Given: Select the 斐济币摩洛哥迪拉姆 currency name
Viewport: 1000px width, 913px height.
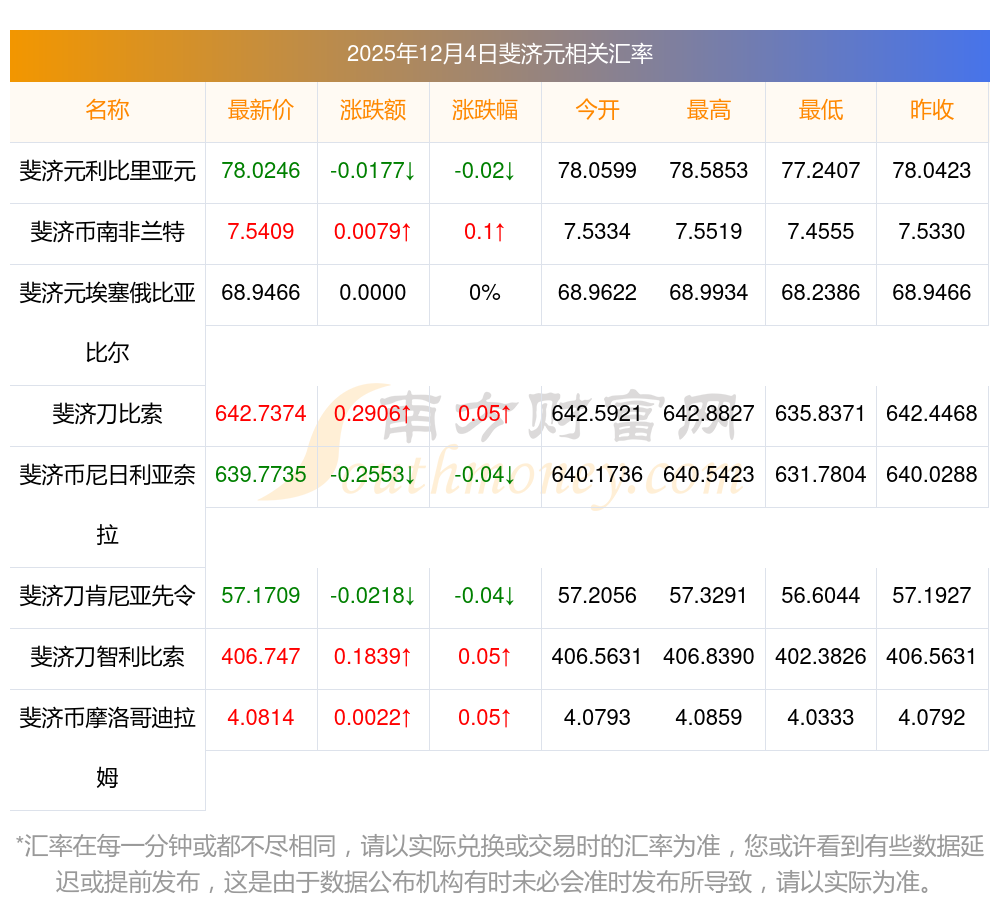Looking at the screenshot, I should click(x=107, y=747).
